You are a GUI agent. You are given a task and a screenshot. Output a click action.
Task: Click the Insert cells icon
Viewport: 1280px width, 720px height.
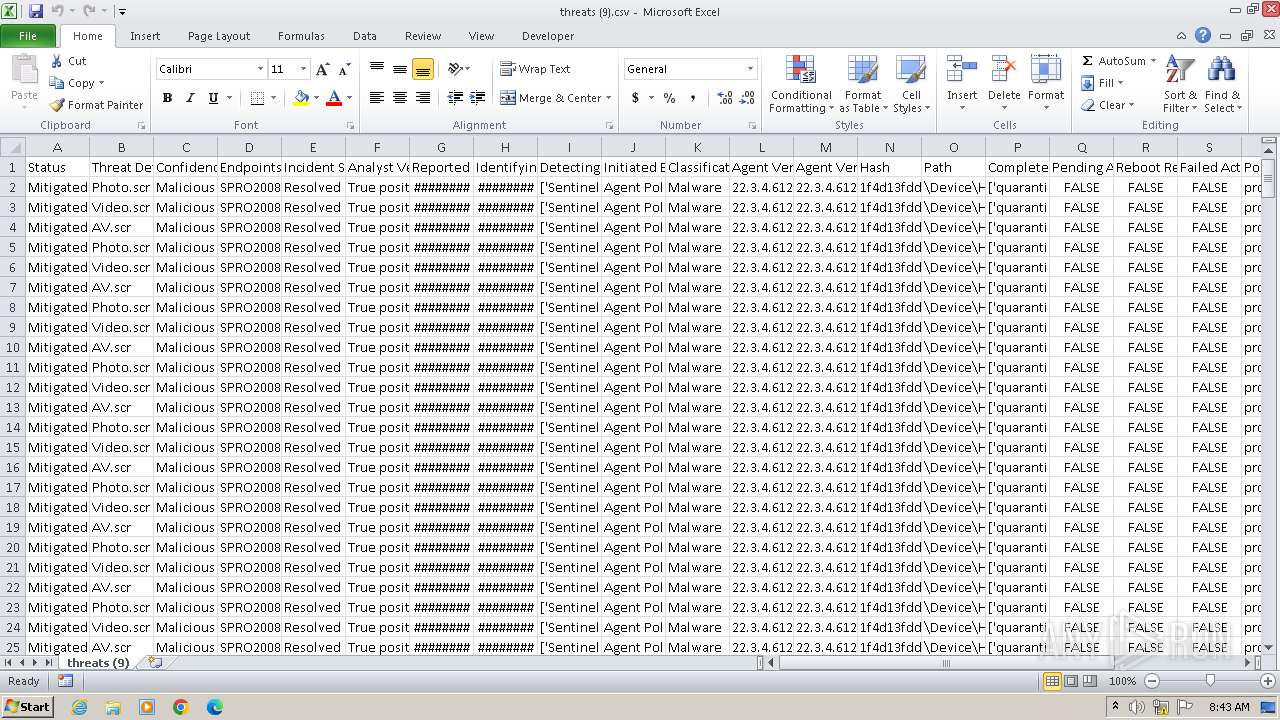962,70
